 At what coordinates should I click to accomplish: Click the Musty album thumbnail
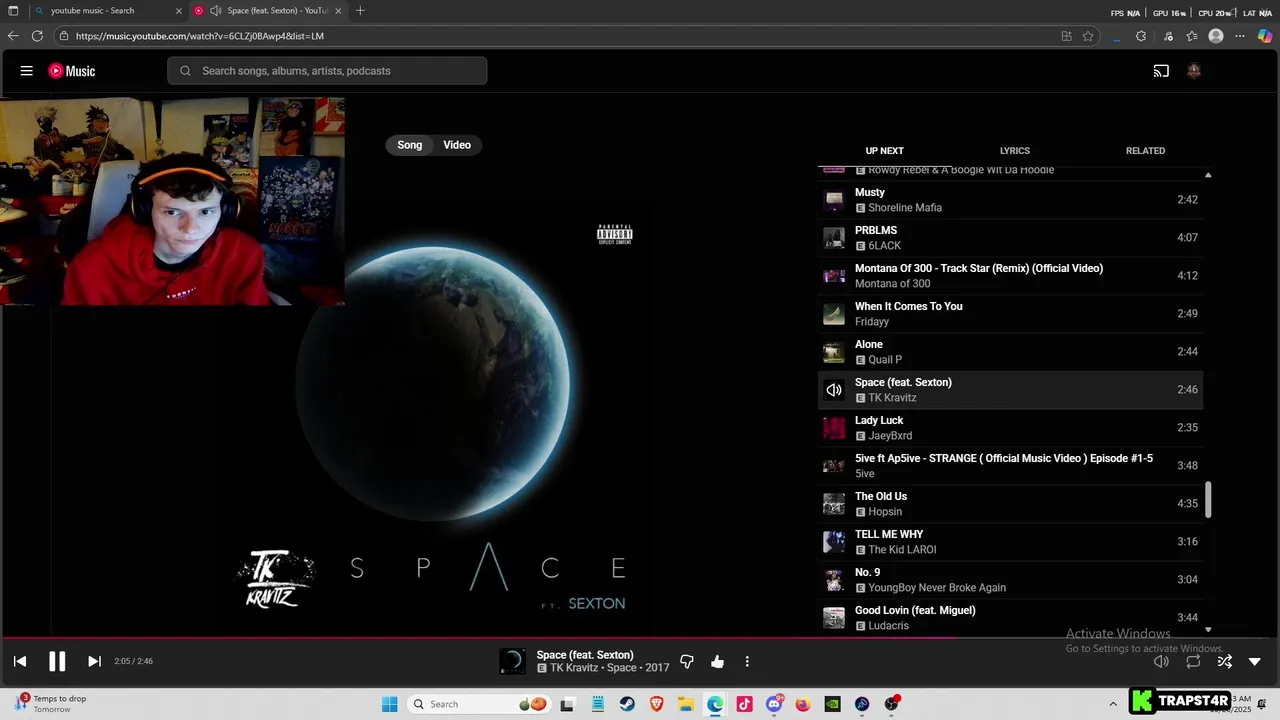(834, 200)
